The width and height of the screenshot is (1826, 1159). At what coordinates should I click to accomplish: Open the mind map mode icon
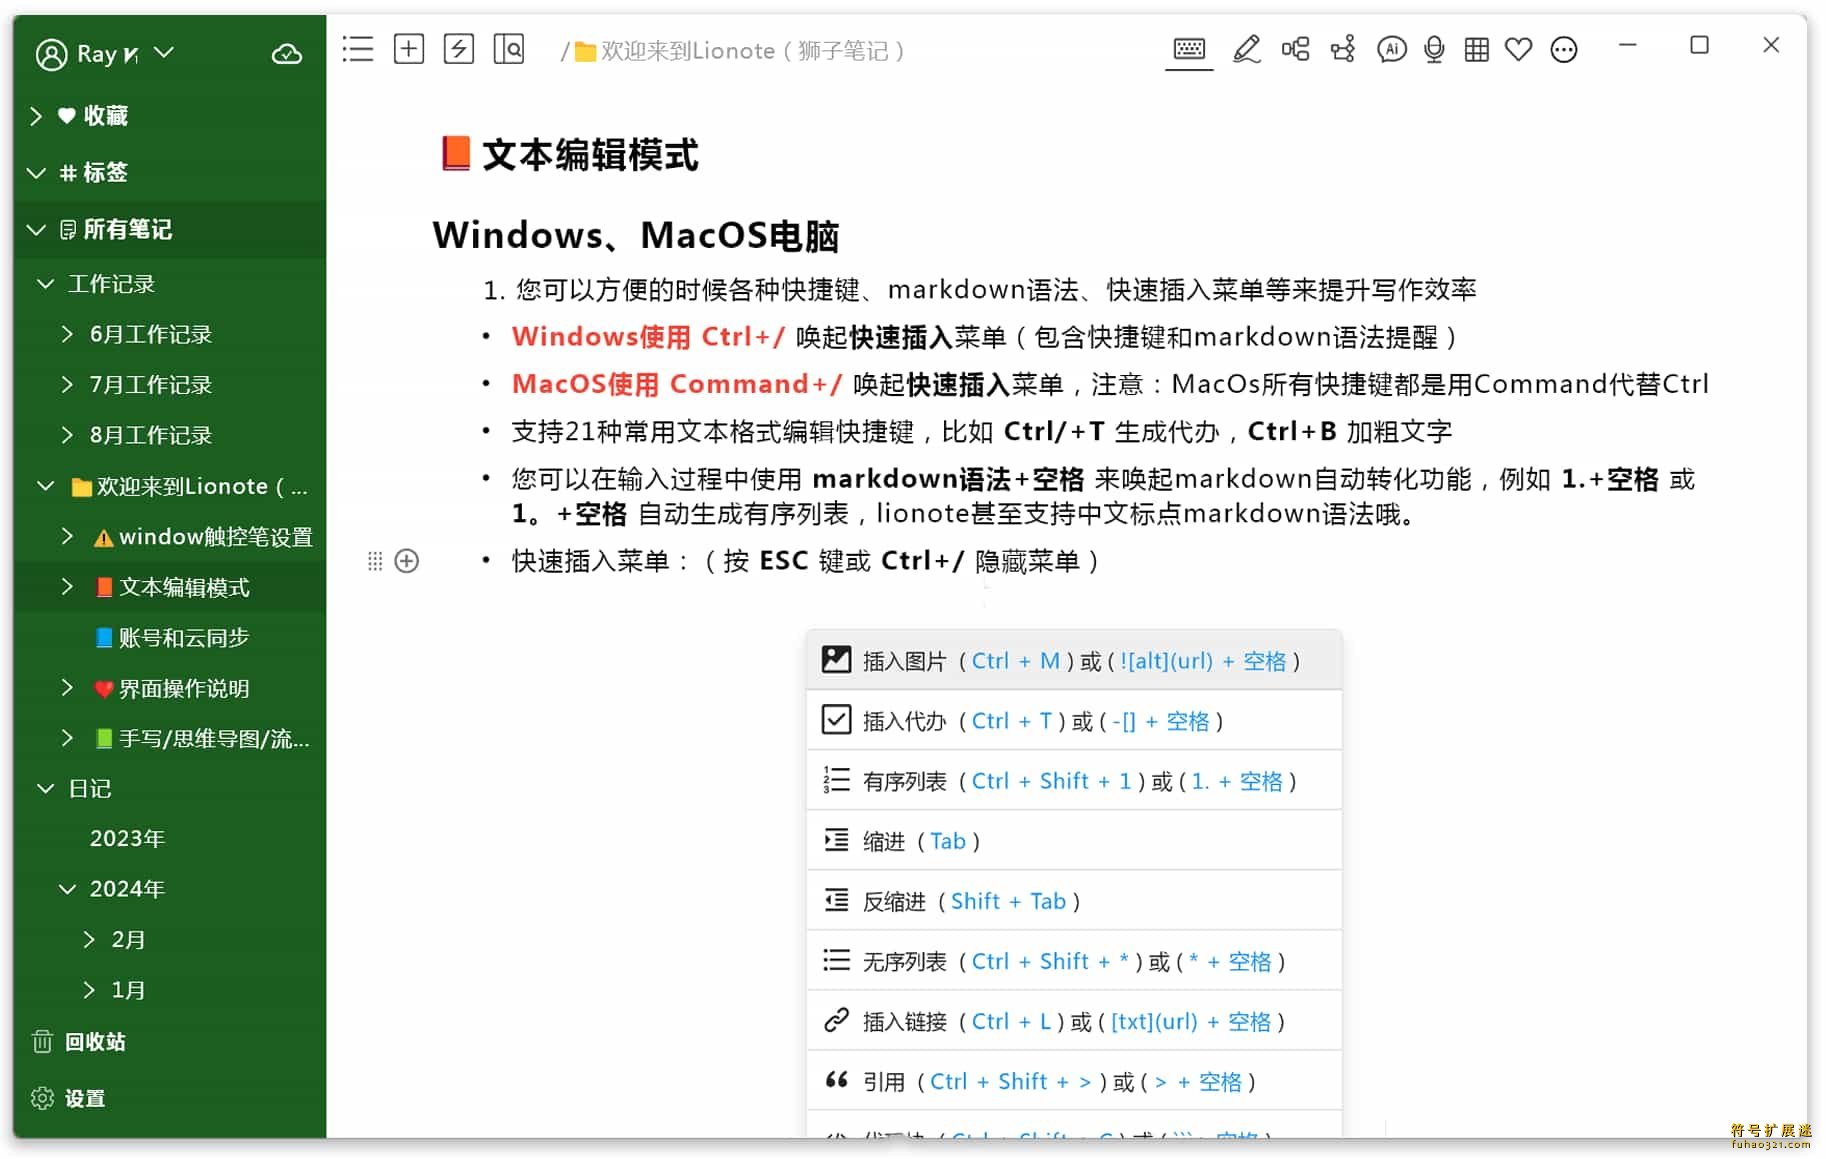(x=1295, y=49)
